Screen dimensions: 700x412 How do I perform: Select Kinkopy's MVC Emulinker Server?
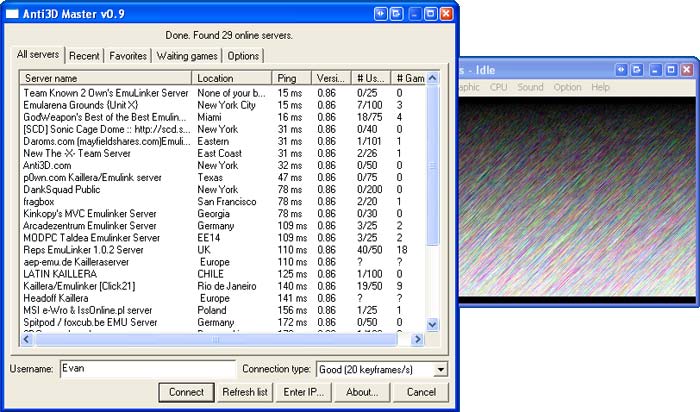[x=223, y=213]
